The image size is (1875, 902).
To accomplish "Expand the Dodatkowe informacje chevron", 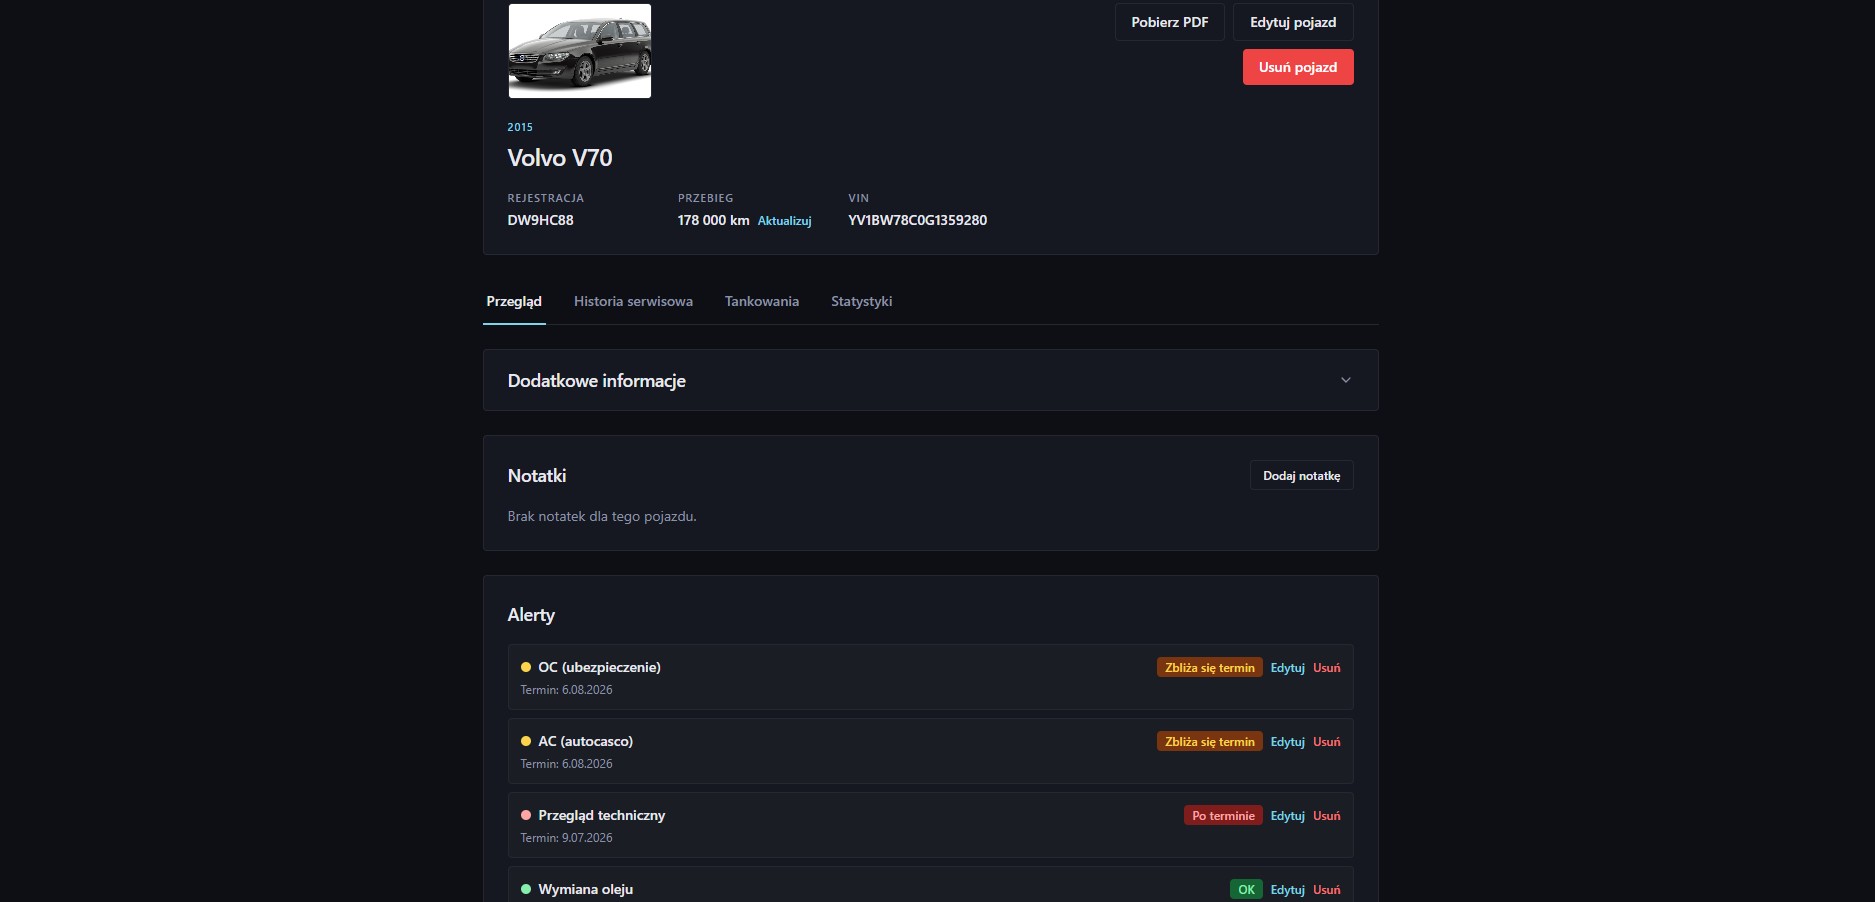I will pos(1345,380).
